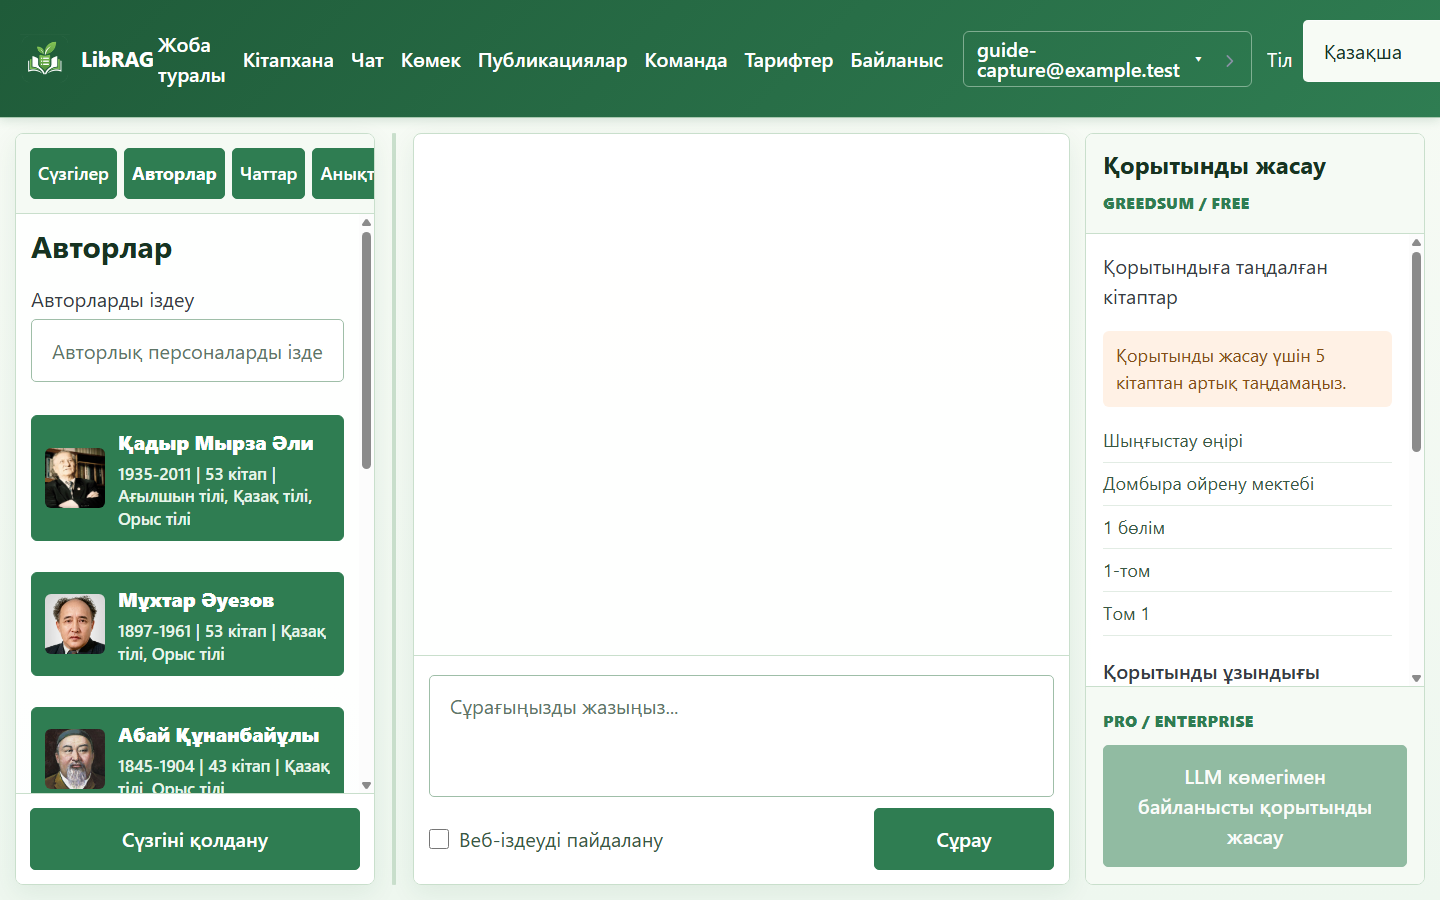The width and height of the screenshot is (1440, 900).
Task: Click the Сүзгіні қолдану button
Action: (195, 839)
